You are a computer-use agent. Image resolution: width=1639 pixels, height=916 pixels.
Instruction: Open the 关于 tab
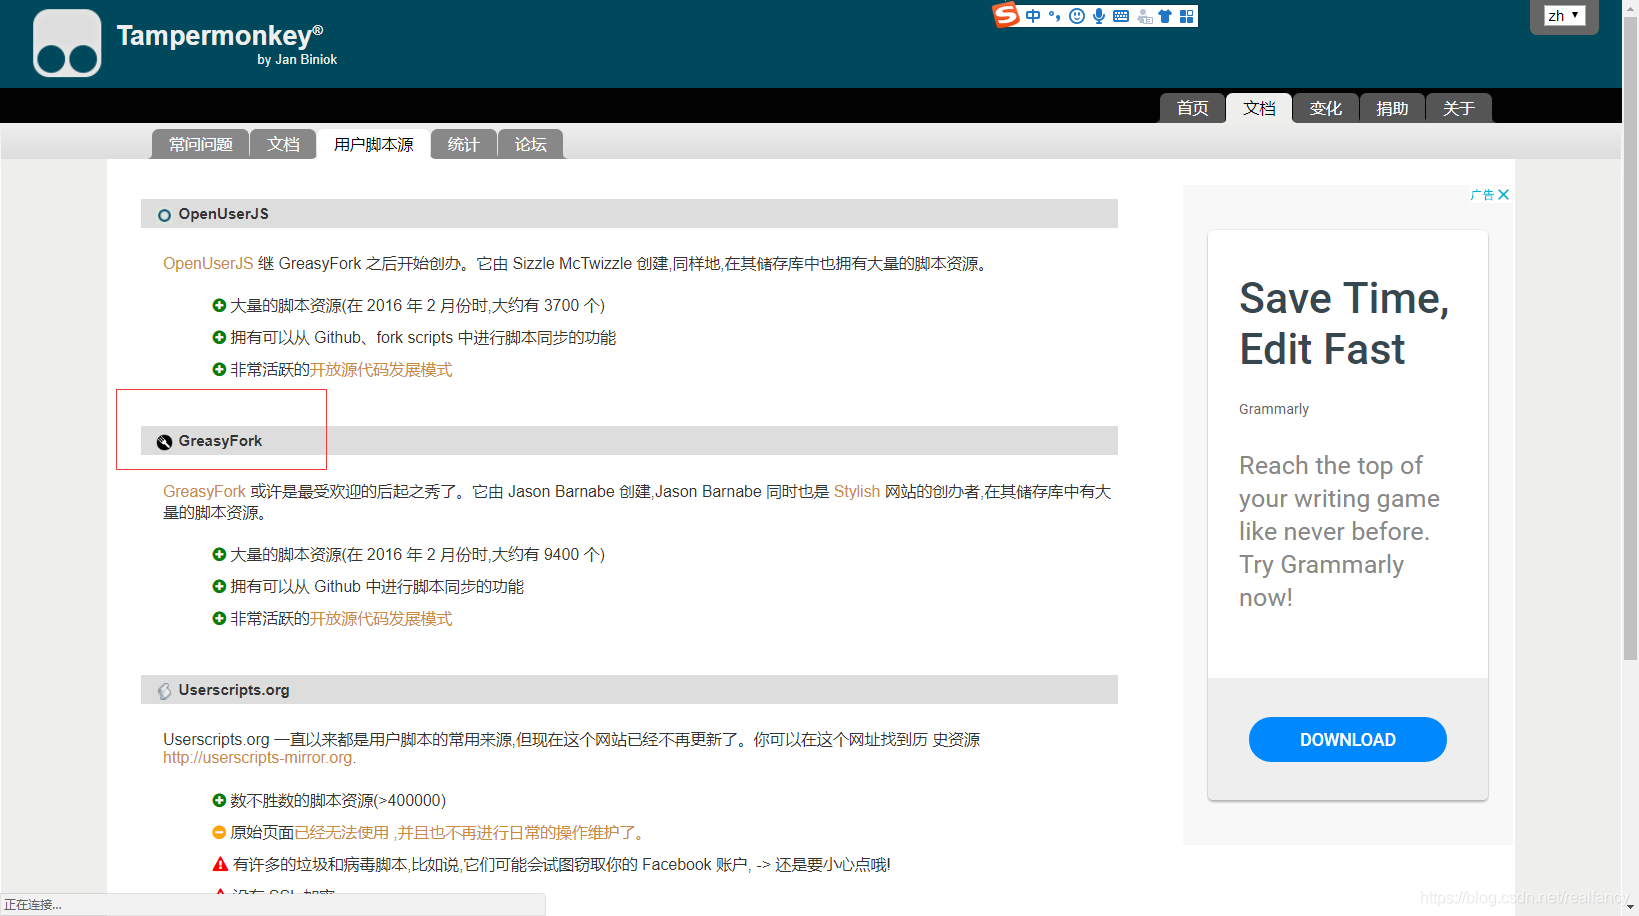pos(1459,108)
